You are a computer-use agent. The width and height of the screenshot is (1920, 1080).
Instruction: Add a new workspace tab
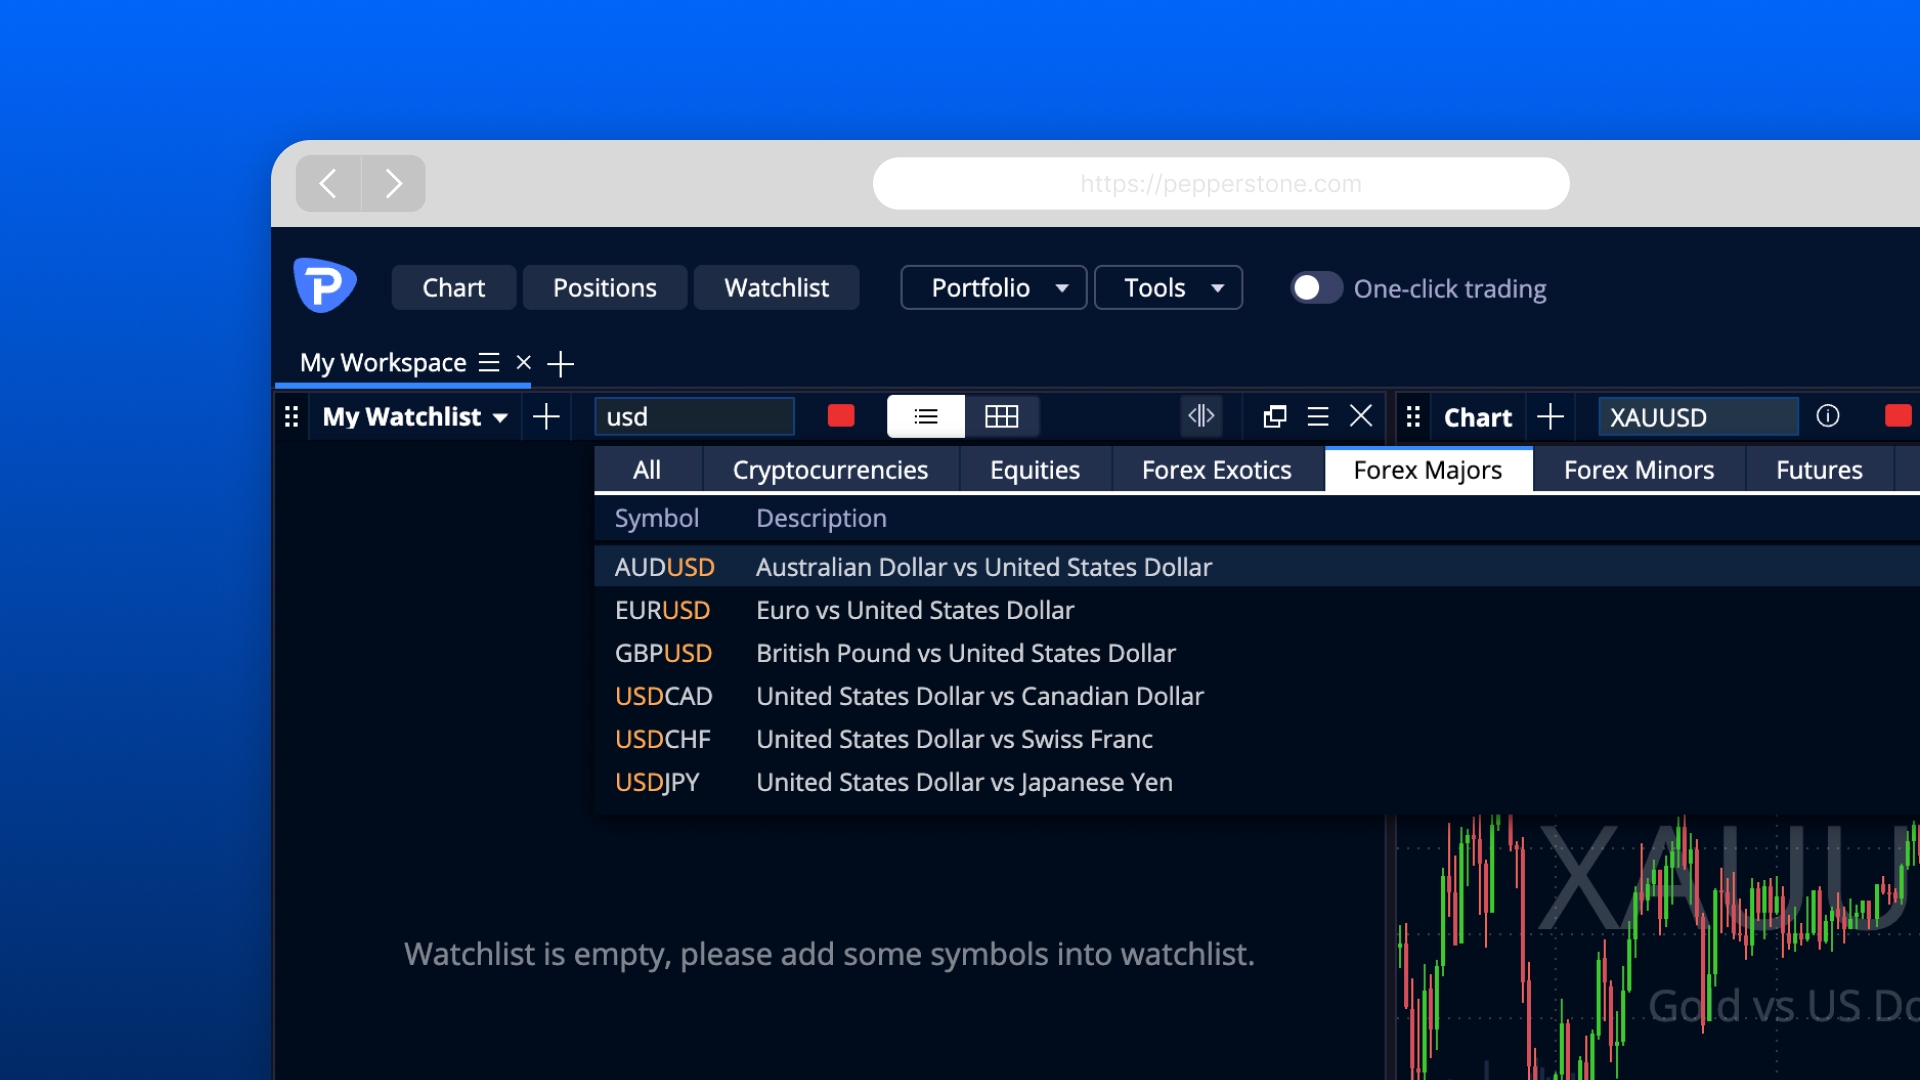561,363
